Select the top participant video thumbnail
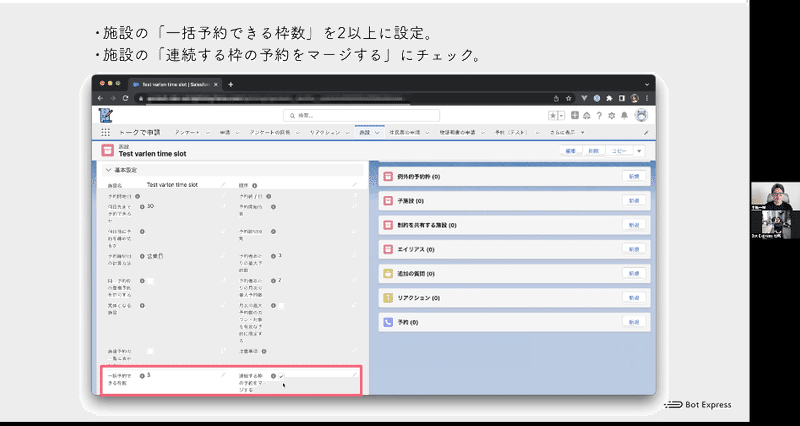This screenshot has width=800, height=426. pyautogui.click(x=776, y=196)
